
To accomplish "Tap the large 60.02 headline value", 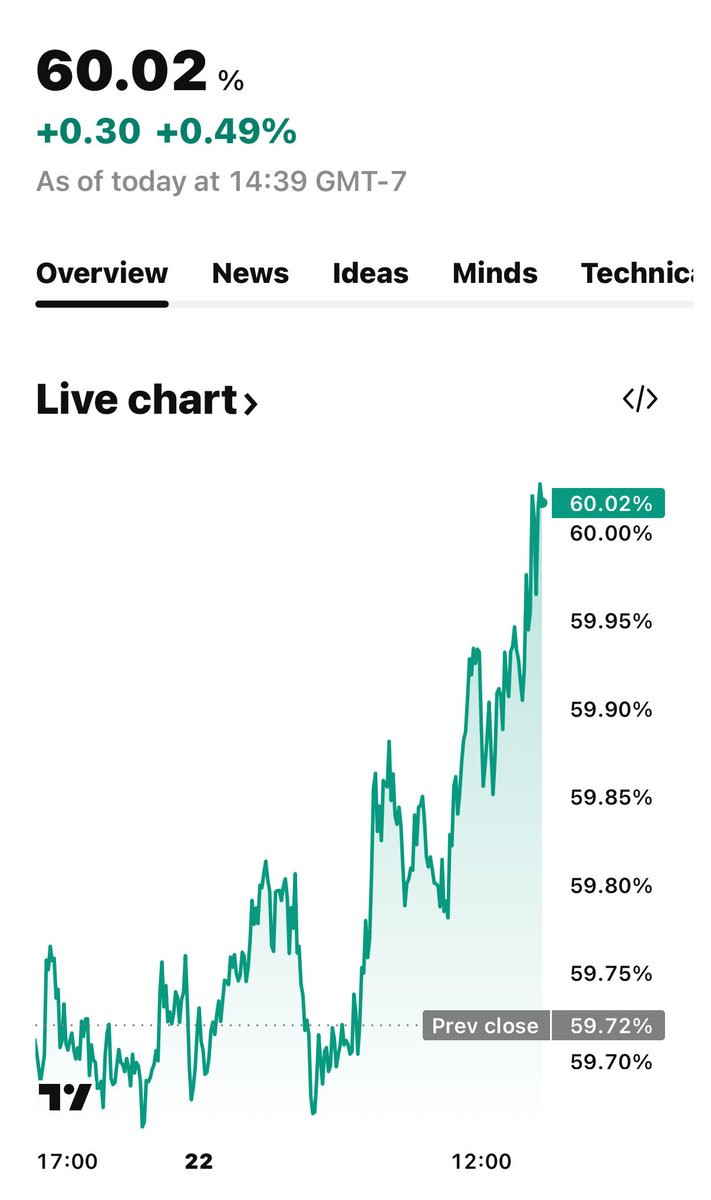I will pyautogui.click(x=122, y=72).
